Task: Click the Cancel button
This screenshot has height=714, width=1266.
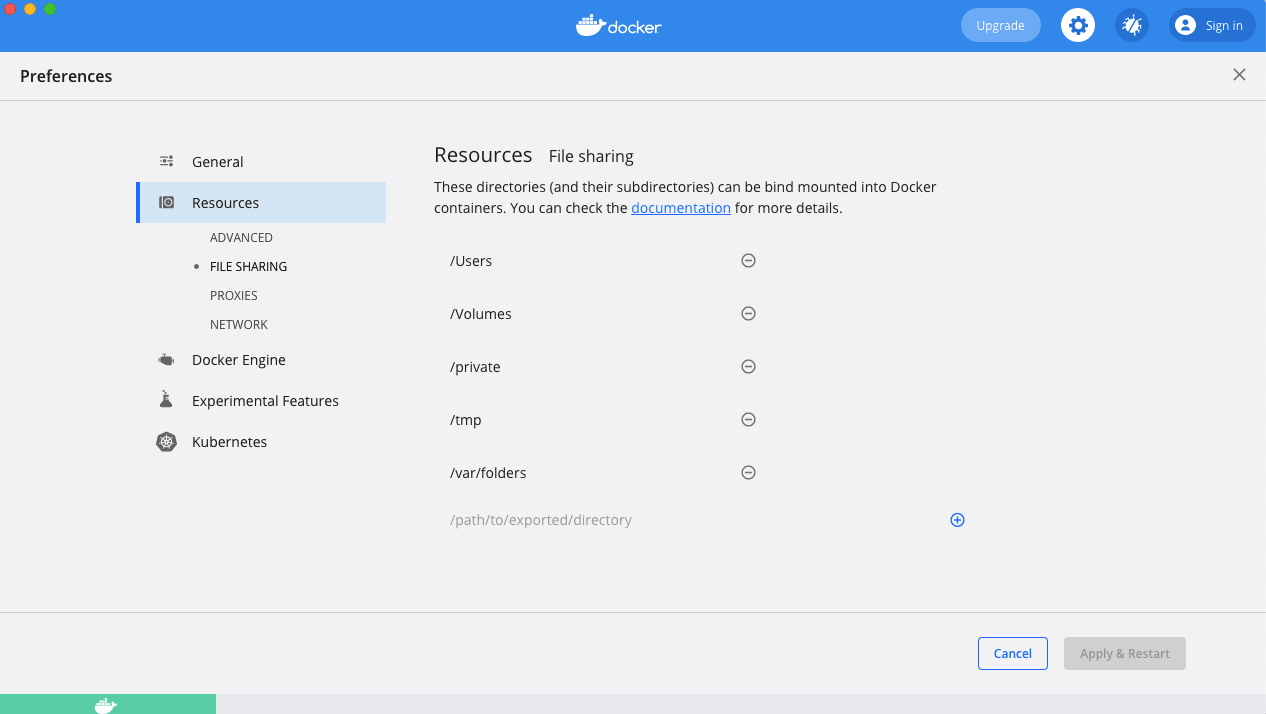Action: (x=1012, y=653)
